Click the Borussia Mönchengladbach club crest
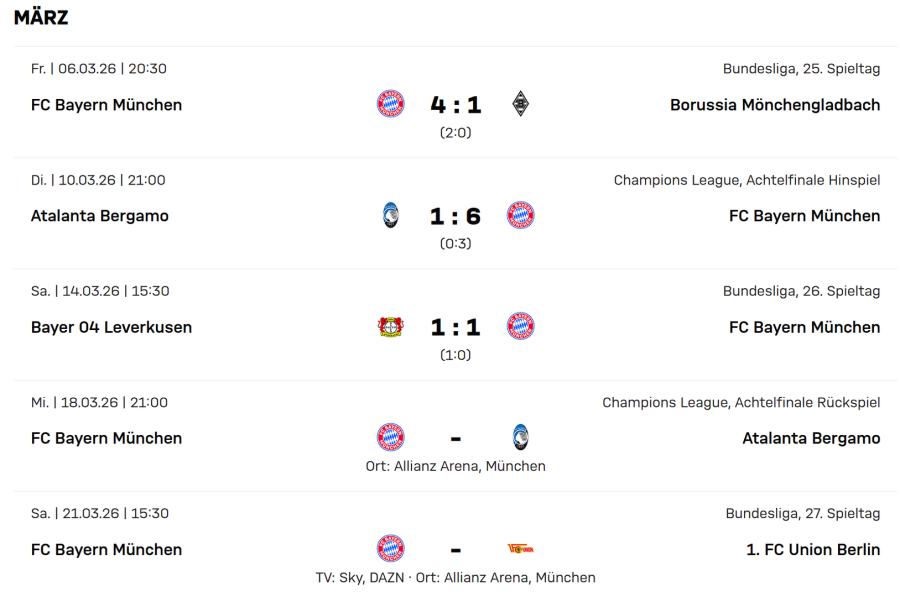Viewport: 900px width, 597px height. point(520,104)
